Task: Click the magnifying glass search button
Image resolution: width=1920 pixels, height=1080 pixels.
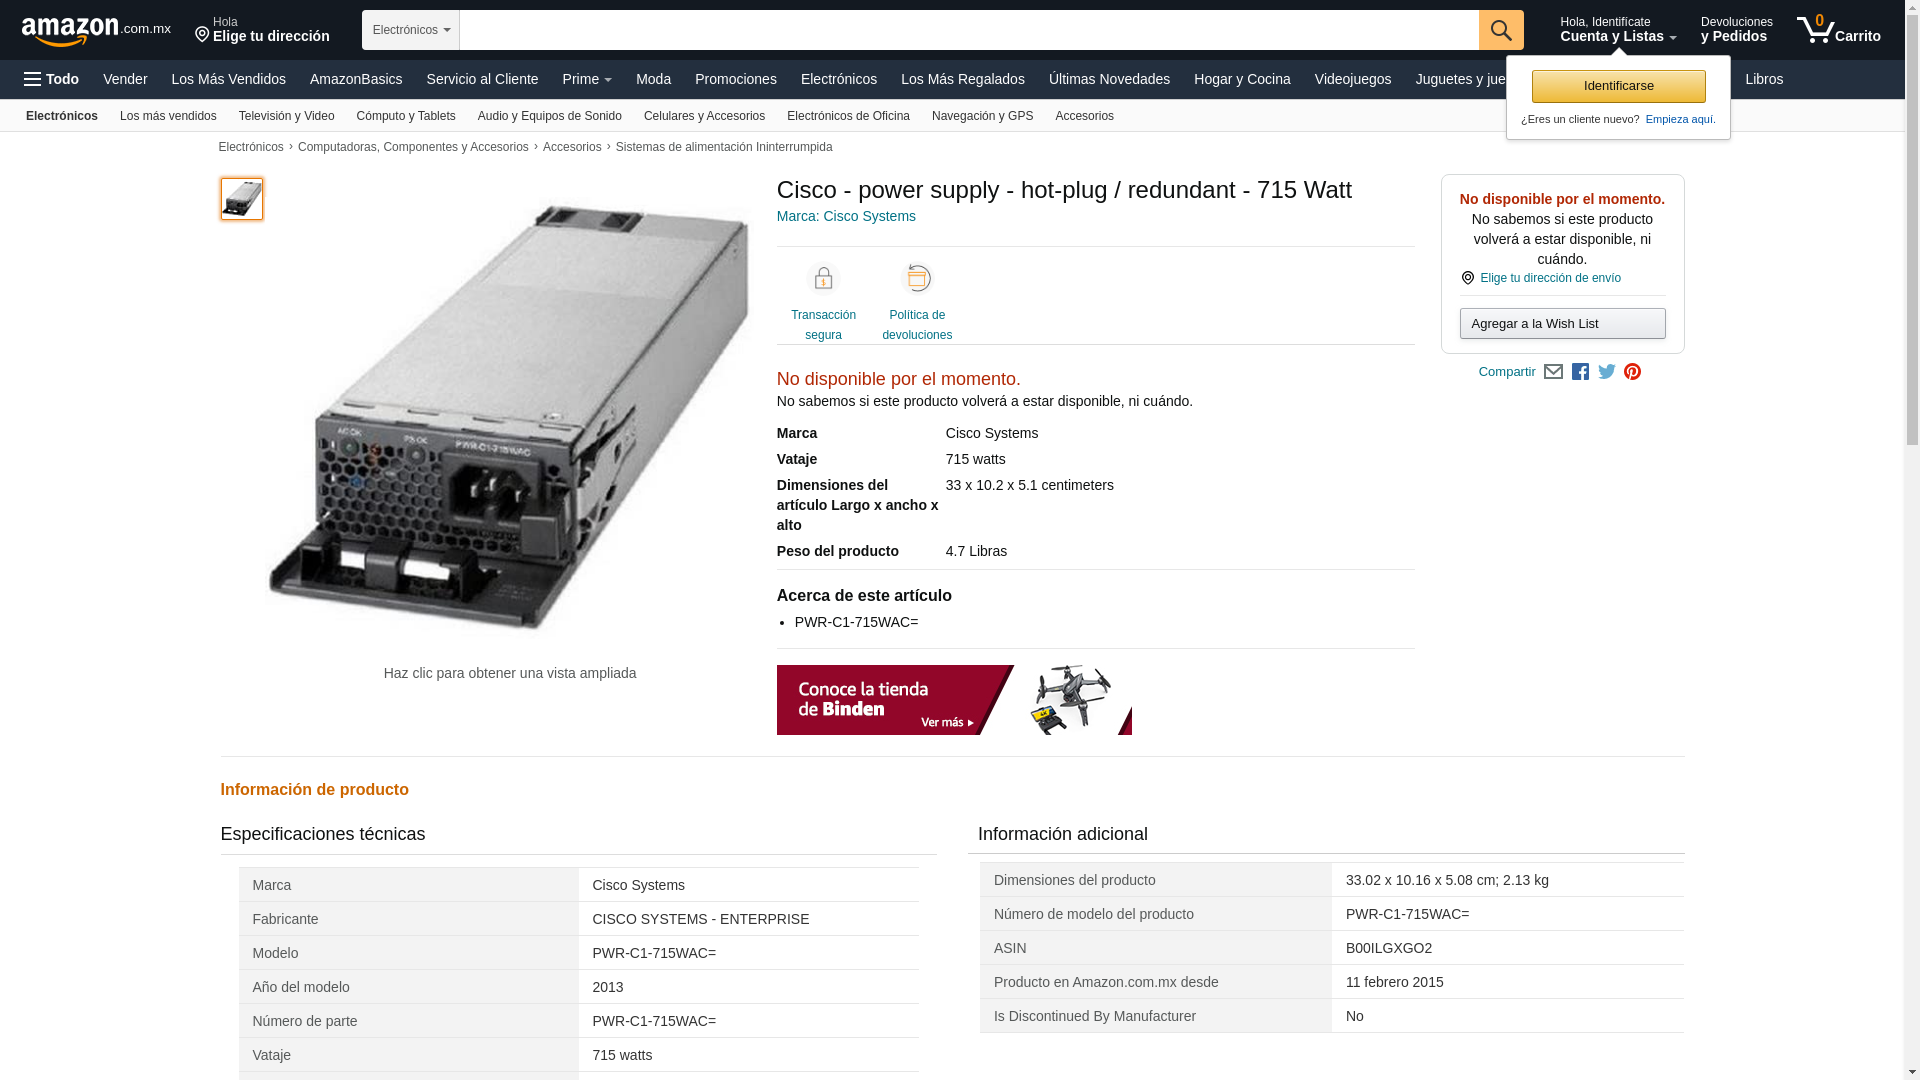Action: [x=1500, y=30]
